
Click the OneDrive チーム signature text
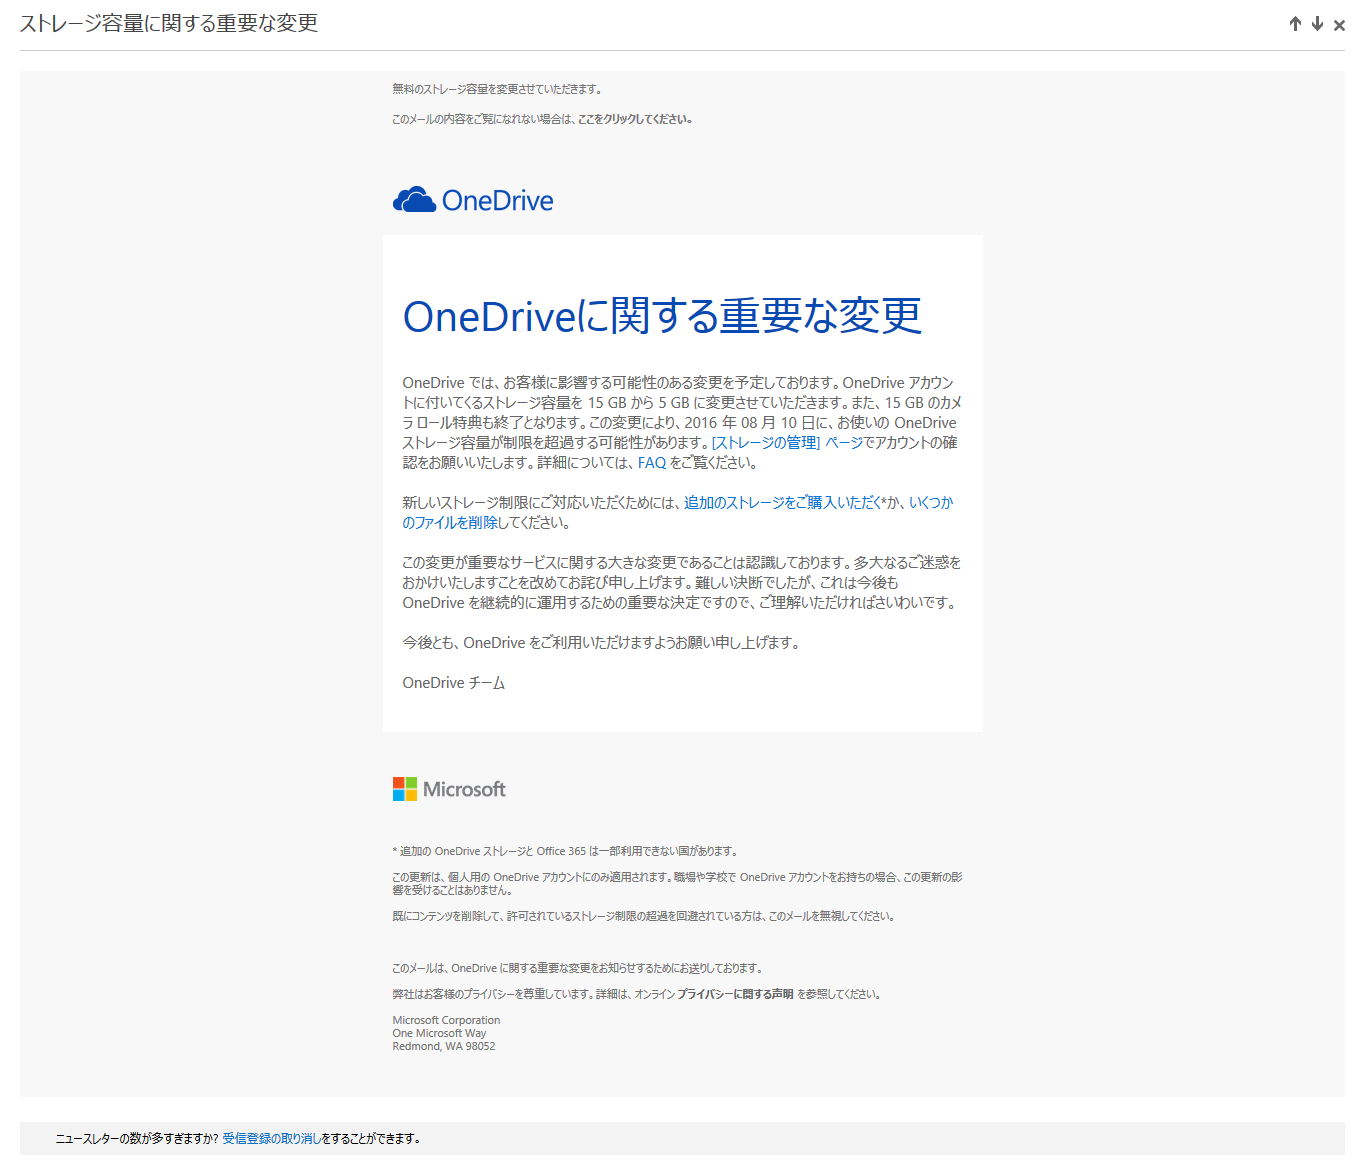tap(454, 682)
